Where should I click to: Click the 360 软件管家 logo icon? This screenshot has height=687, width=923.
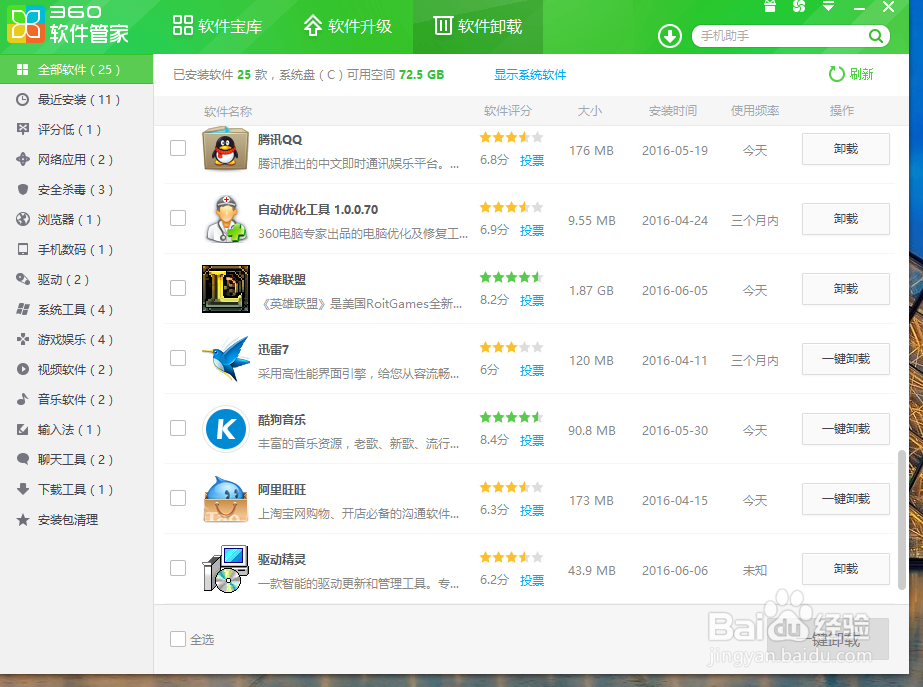click(x=25, y=24)
